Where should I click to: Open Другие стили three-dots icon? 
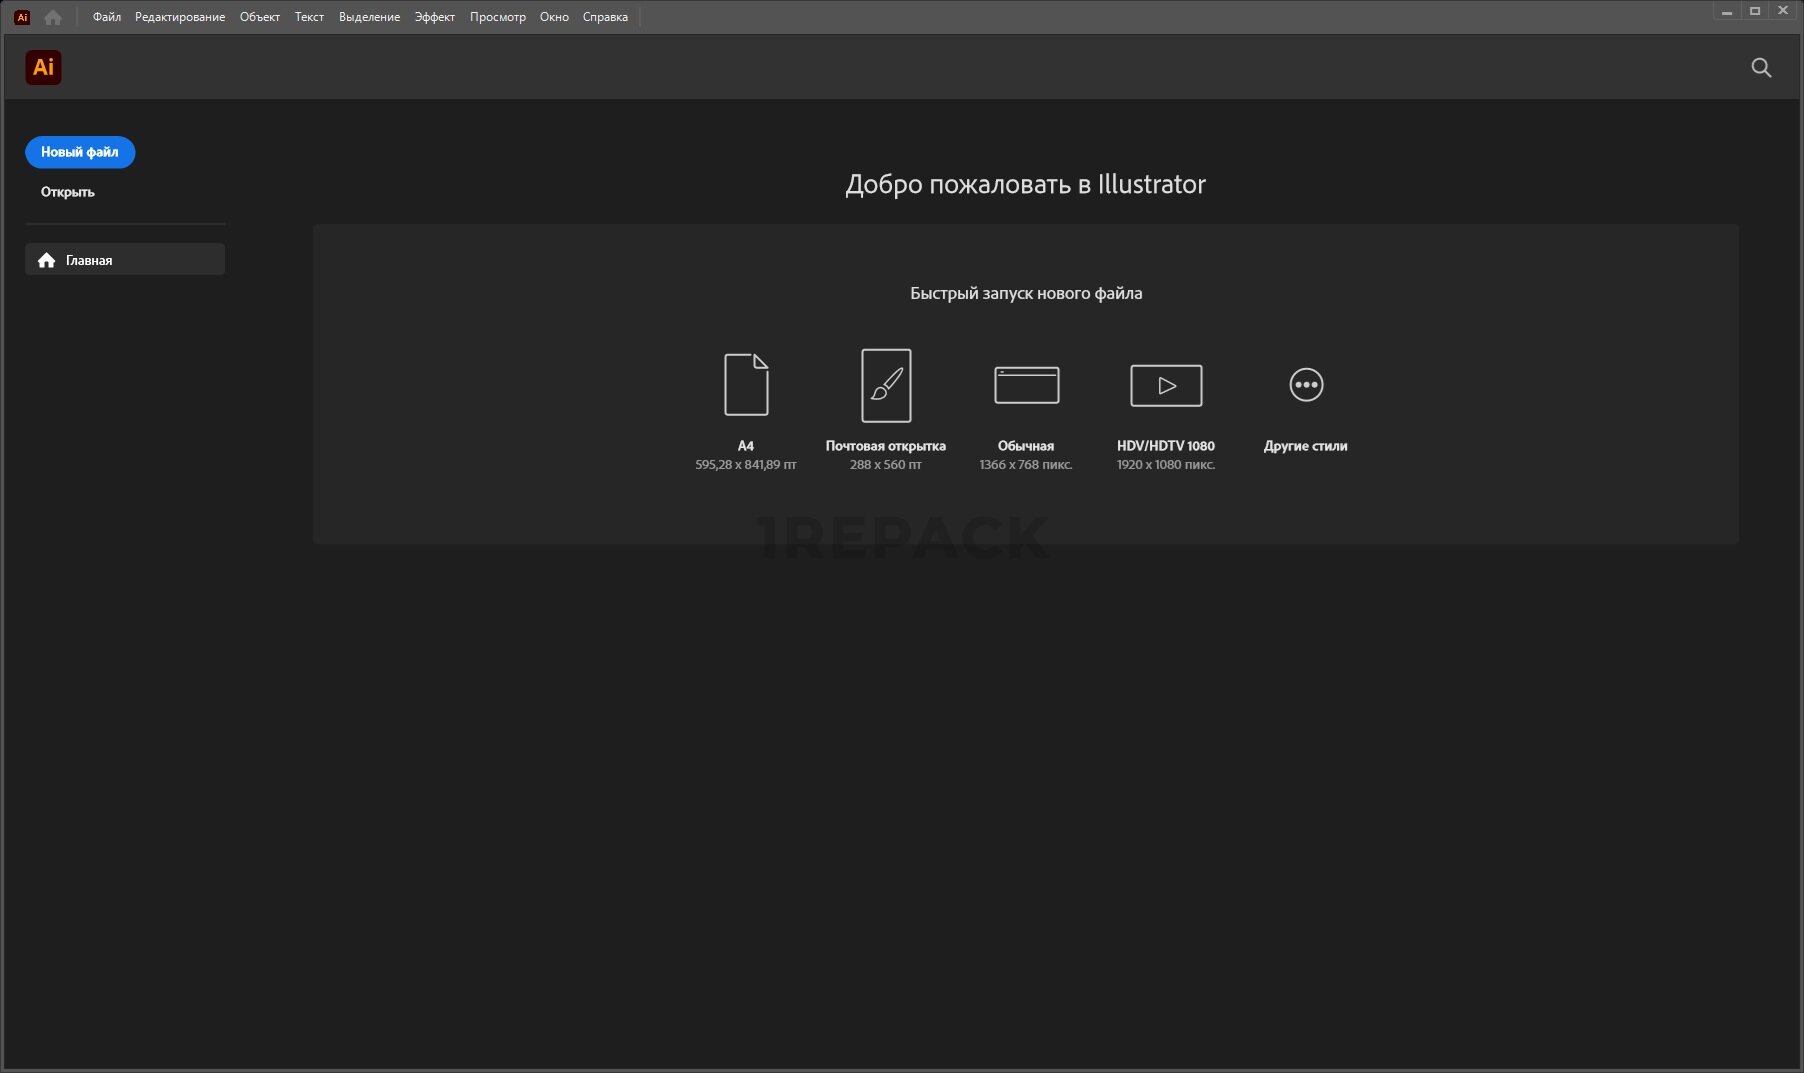(1306, 385)
